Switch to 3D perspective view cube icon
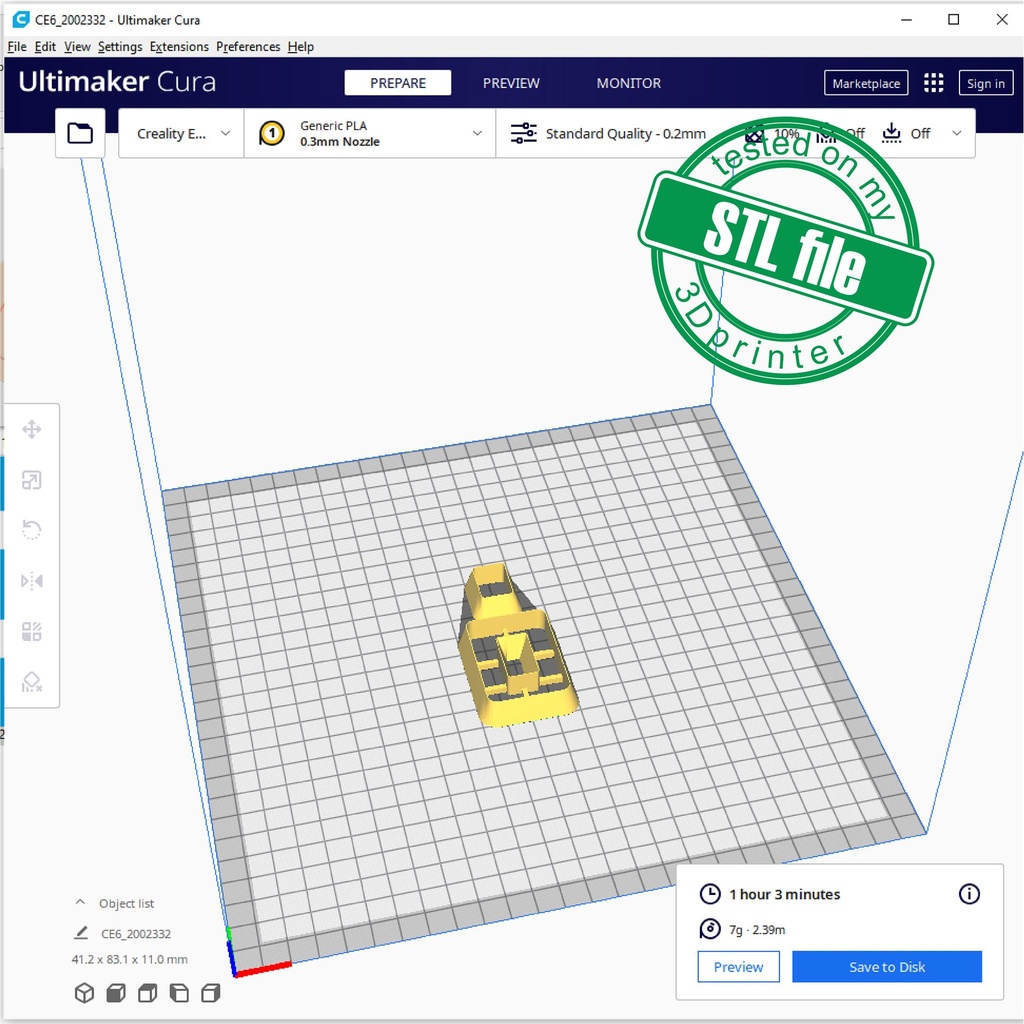 tap(85, 993)
